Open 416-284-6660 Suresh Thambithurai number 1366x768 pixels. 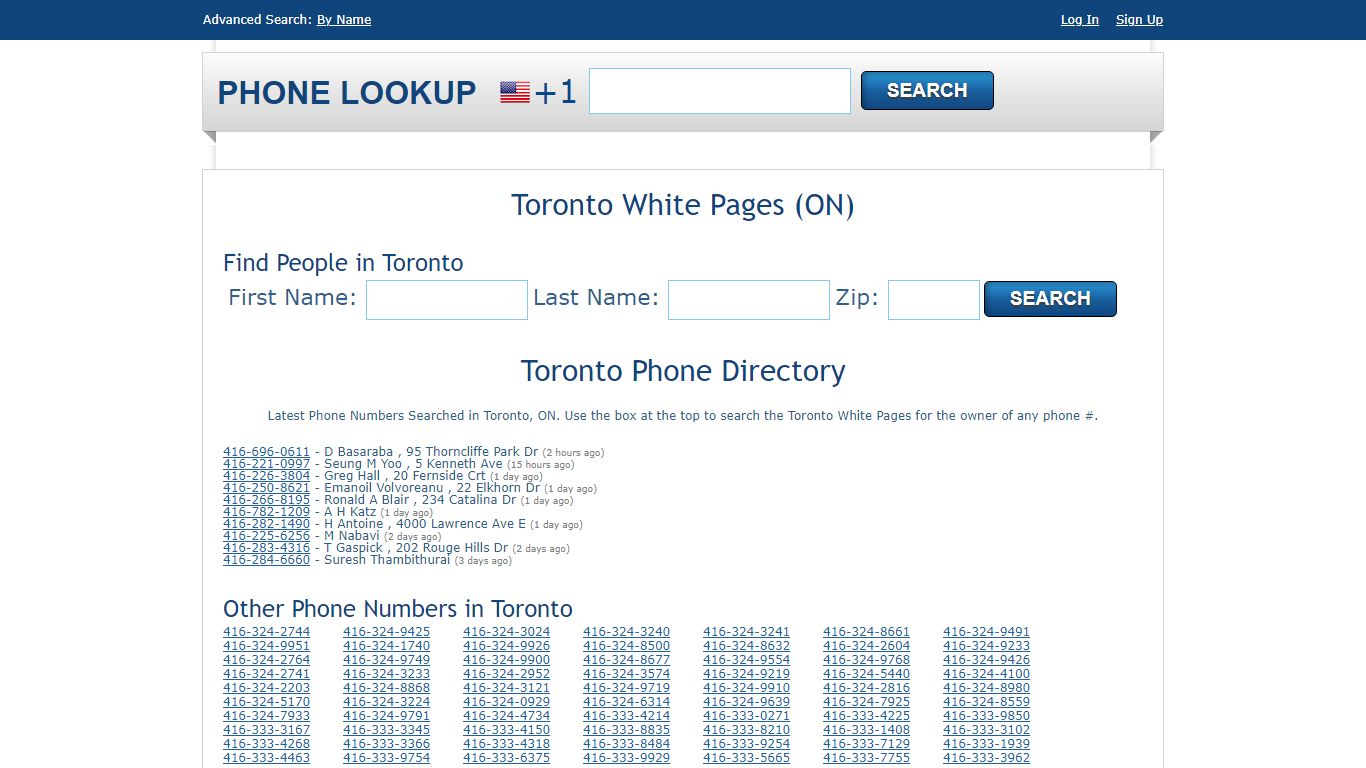point(267,560)
